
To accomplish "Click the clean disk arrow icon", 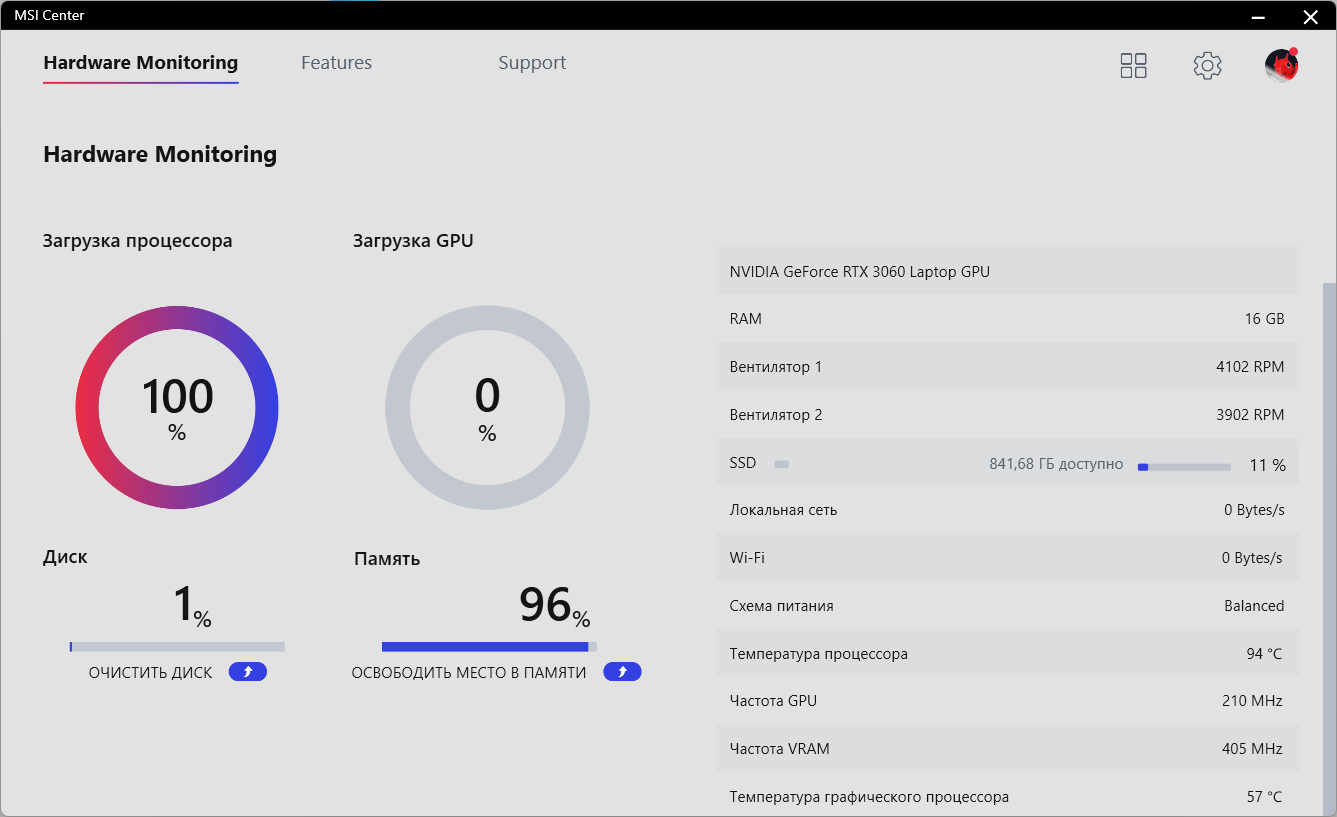I will click(247, 672).
